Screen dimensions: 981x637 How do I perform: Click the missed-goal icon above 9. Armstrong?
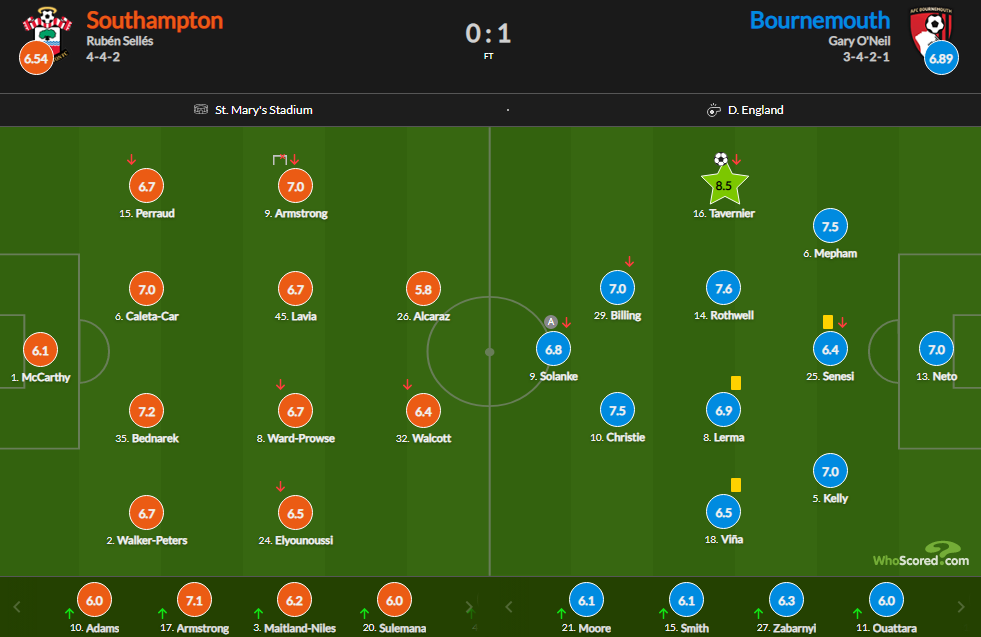click(280, 159)
